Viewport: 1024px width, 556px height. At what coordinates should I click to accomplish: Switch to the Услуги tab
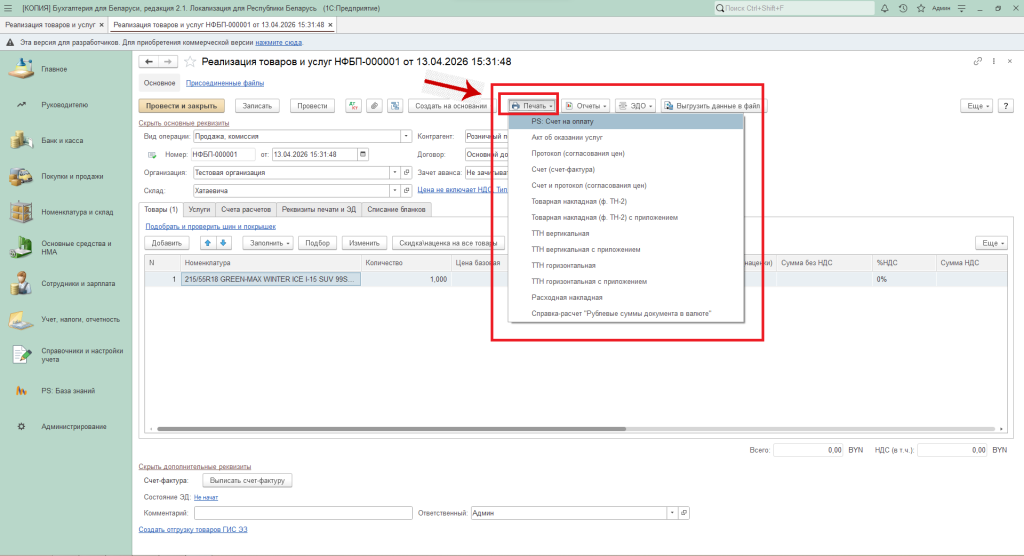tap(199, 209)
